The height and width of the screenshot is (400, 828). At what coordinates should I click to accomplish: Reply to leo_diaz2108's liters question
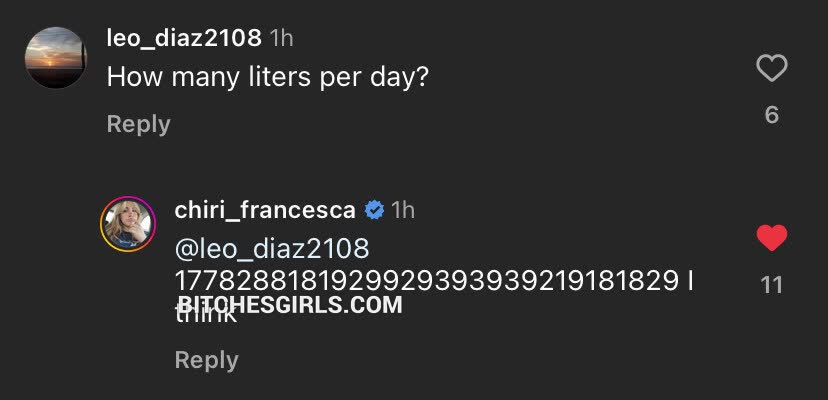(138, 124)
